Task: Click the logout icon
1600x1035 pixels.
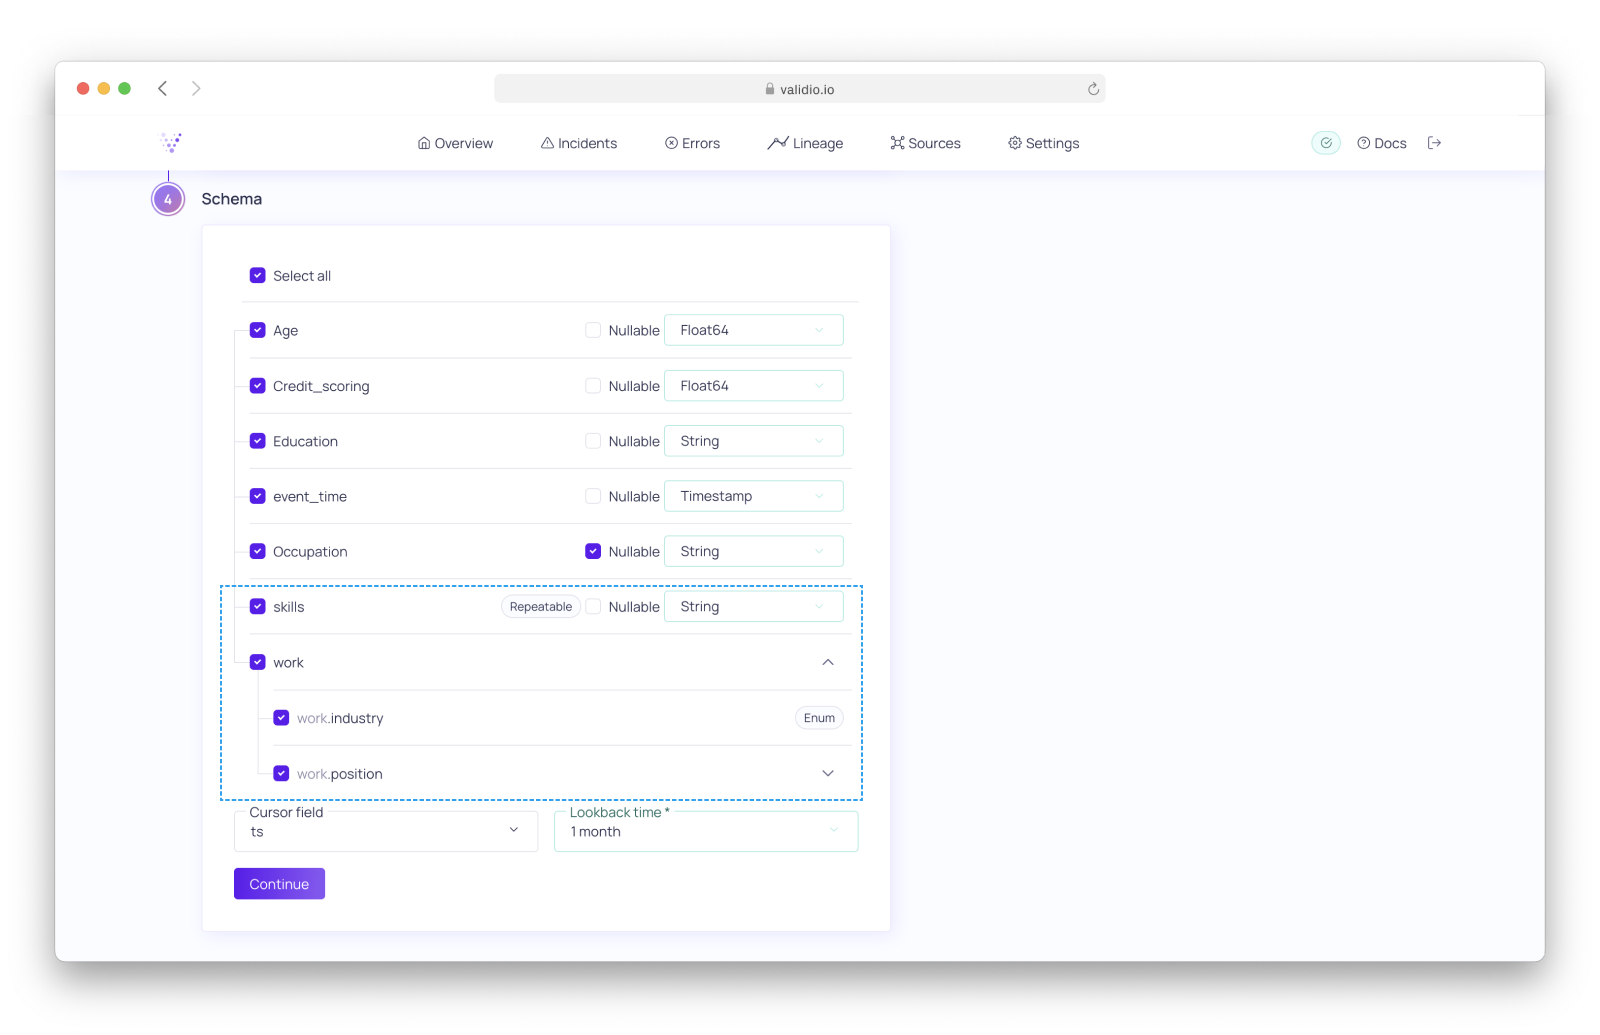Action: pos(1434,143)
